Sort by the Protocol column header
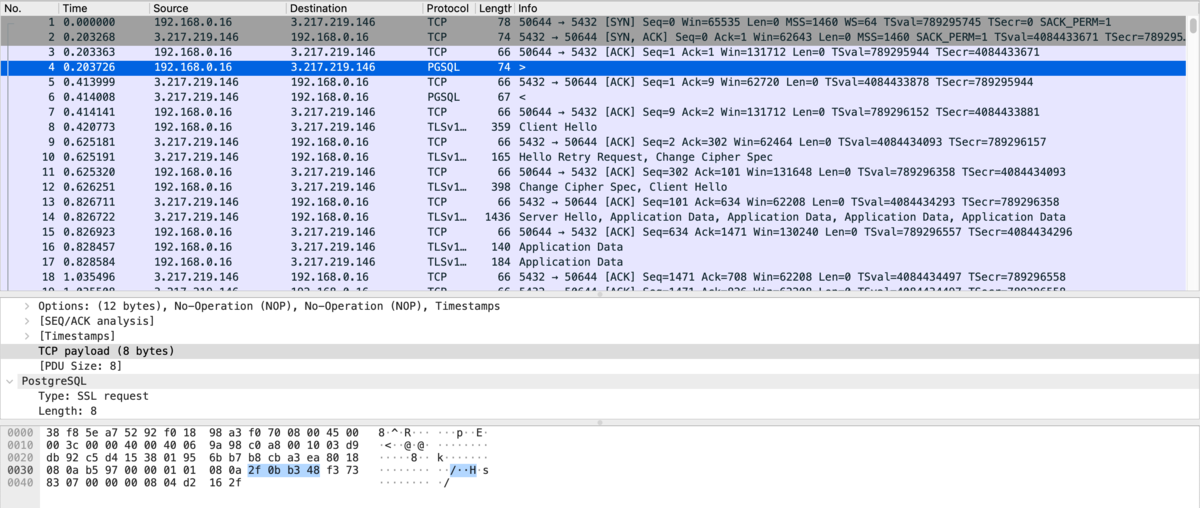This screenshot has height=508, width=1200. [x=448, y=8]
